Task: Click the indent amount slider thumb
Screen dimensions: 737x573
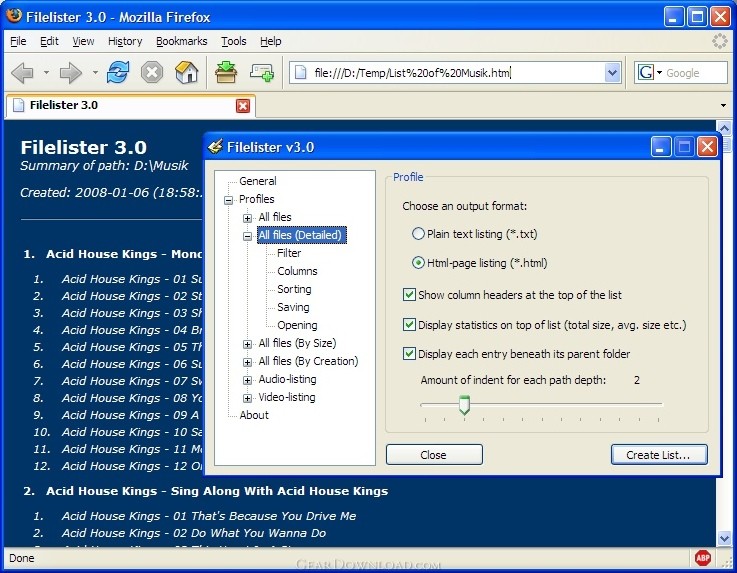Action: tap(464, 404)
